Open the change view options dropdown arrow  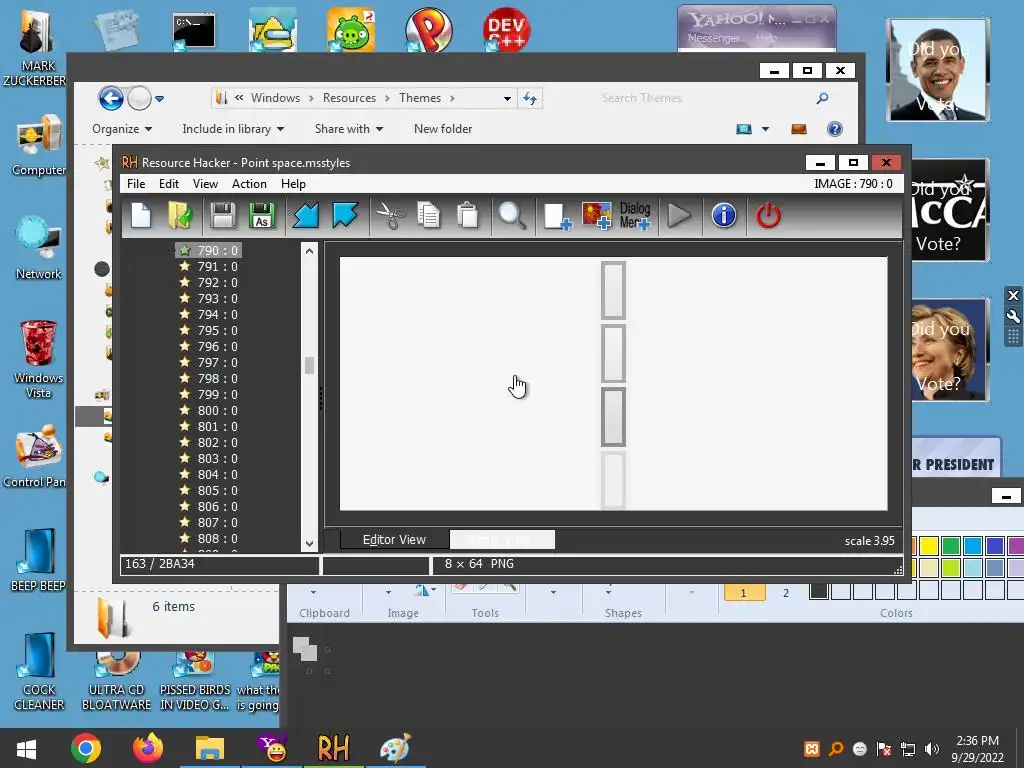[x=765, y=129]
